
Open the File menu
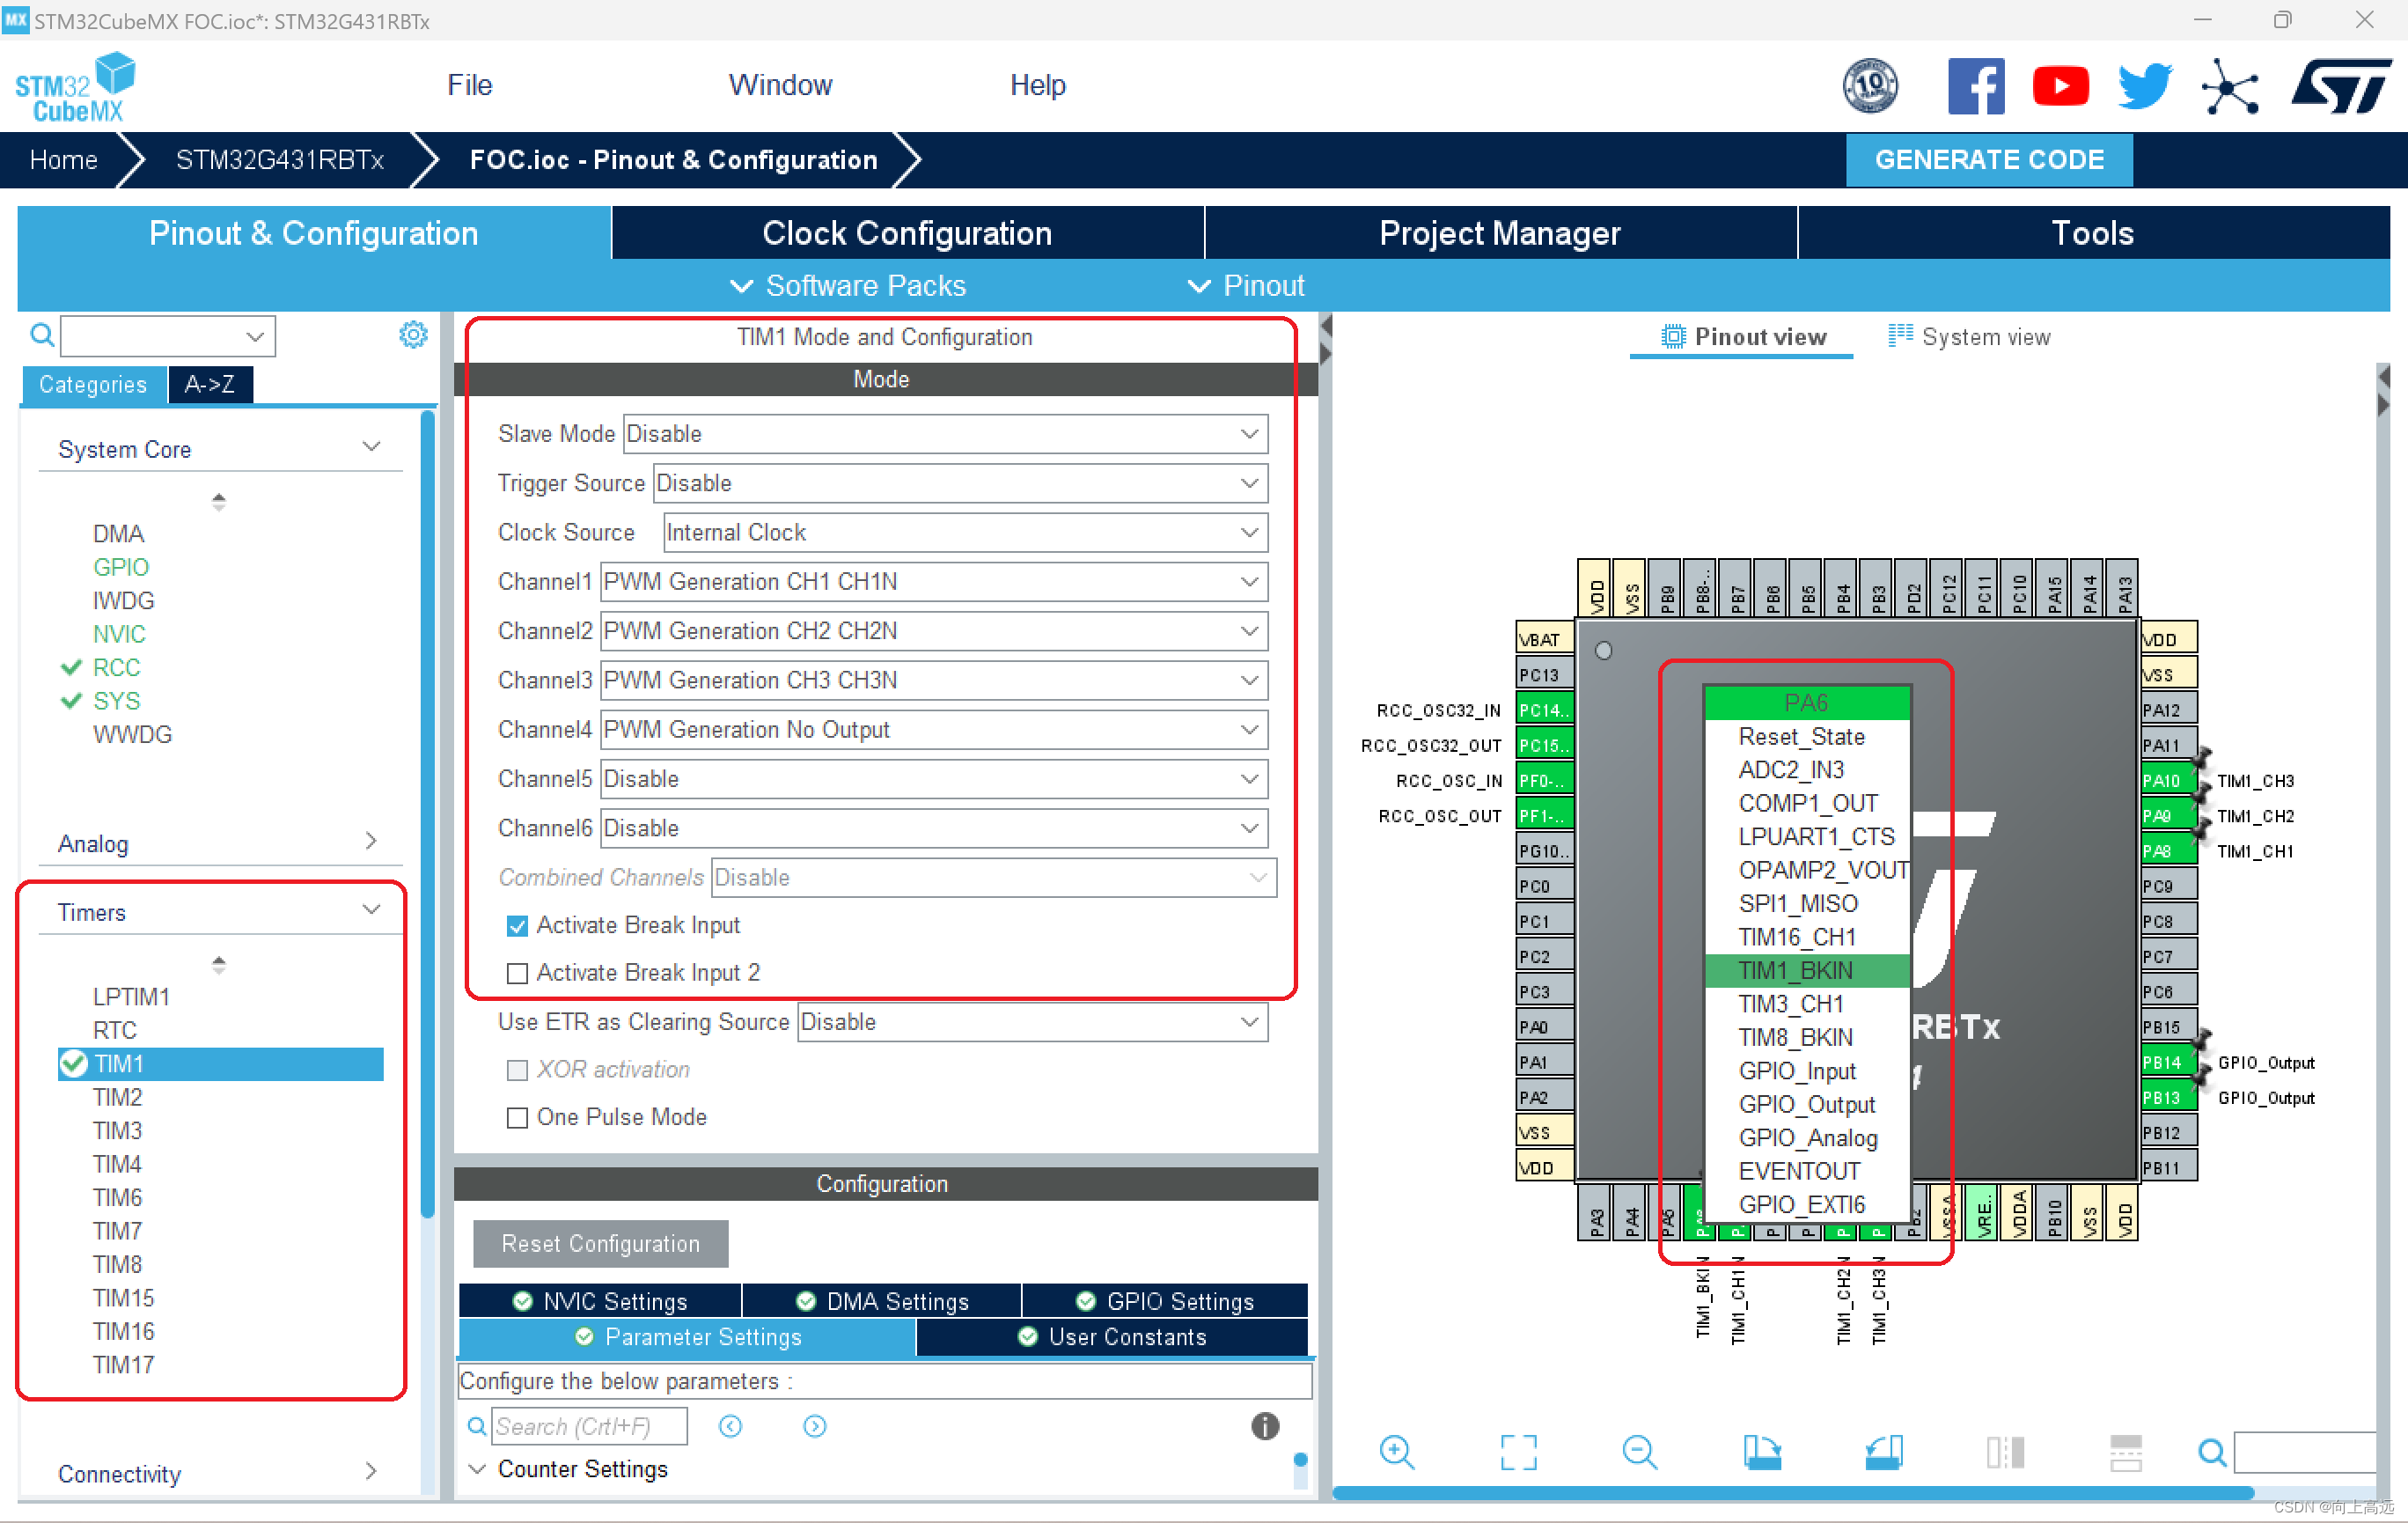(x=469, y=85)
